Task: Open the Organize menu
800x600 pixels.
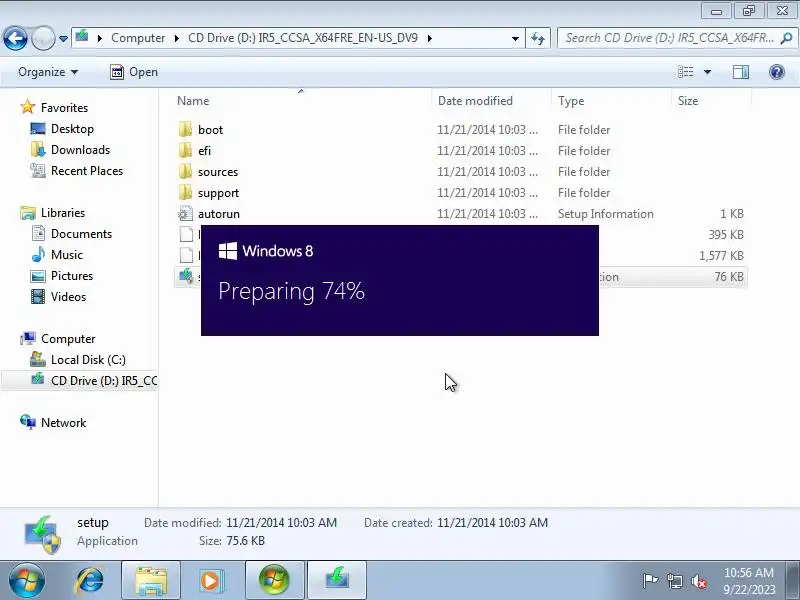Action: (x=48, y=72)
